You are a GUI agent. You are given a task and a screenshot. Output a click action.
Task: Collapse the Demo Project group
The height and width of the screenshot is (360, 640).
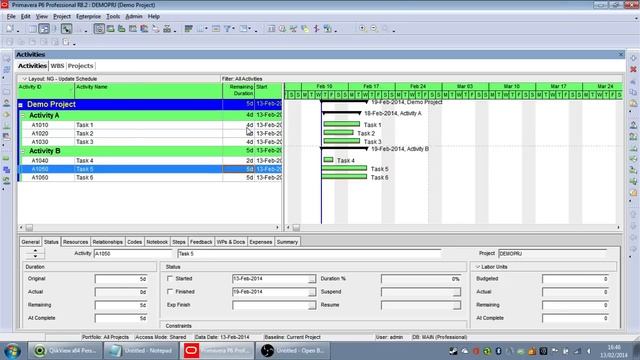click(20, 105)
